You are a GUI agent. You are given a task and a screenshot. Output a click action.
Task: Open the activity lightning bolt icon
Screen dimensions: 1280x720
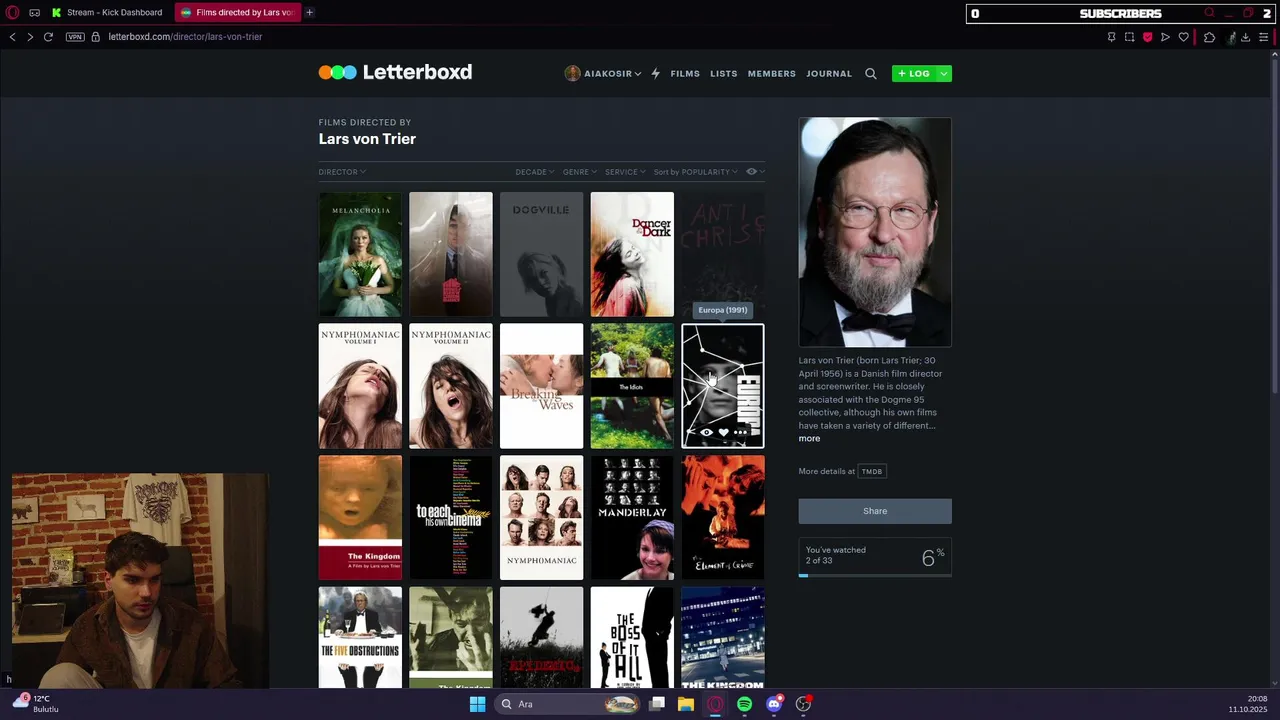point(656,73)
